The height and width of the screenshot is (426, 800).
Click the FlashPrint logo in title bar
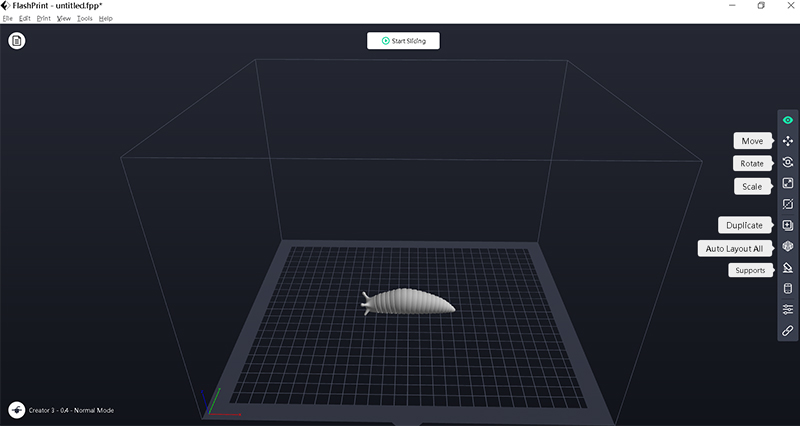point(6,6)
